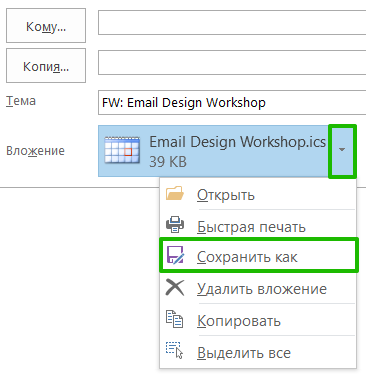
Task: Click the copy documents icon
Action: 175,319
